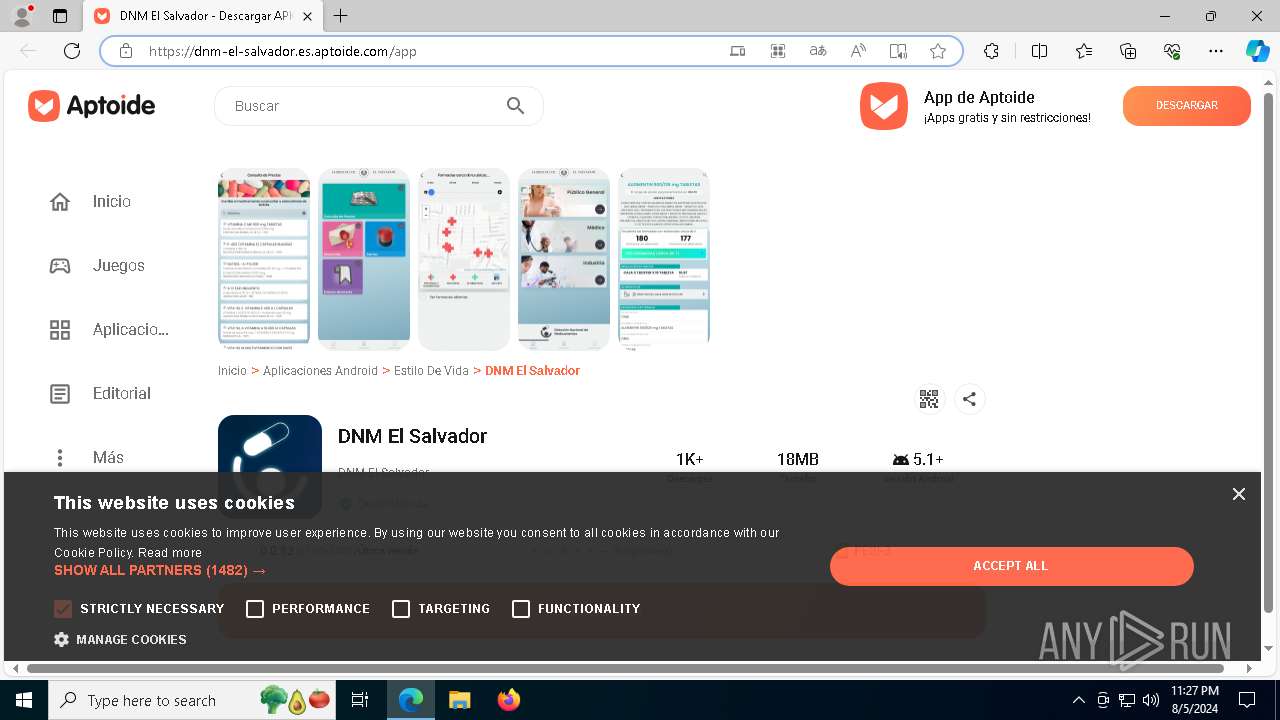Open Edge Favorites list icon

tap(1084, 51)
